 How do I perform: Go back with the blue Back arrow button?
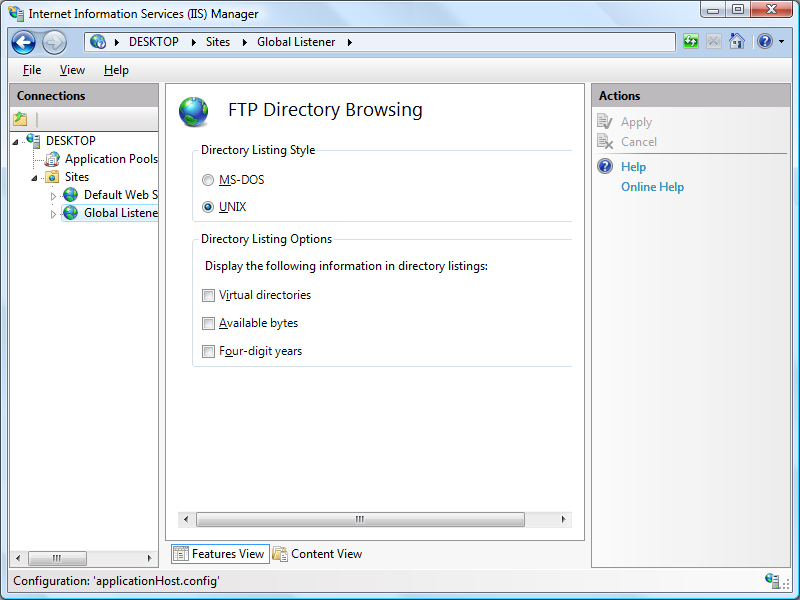pyautogui.click(x=23, y=42)
